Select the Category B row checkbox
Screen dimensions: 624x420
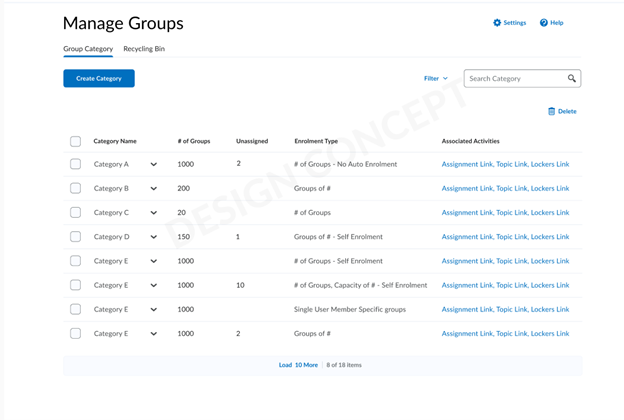coord(75,188)
